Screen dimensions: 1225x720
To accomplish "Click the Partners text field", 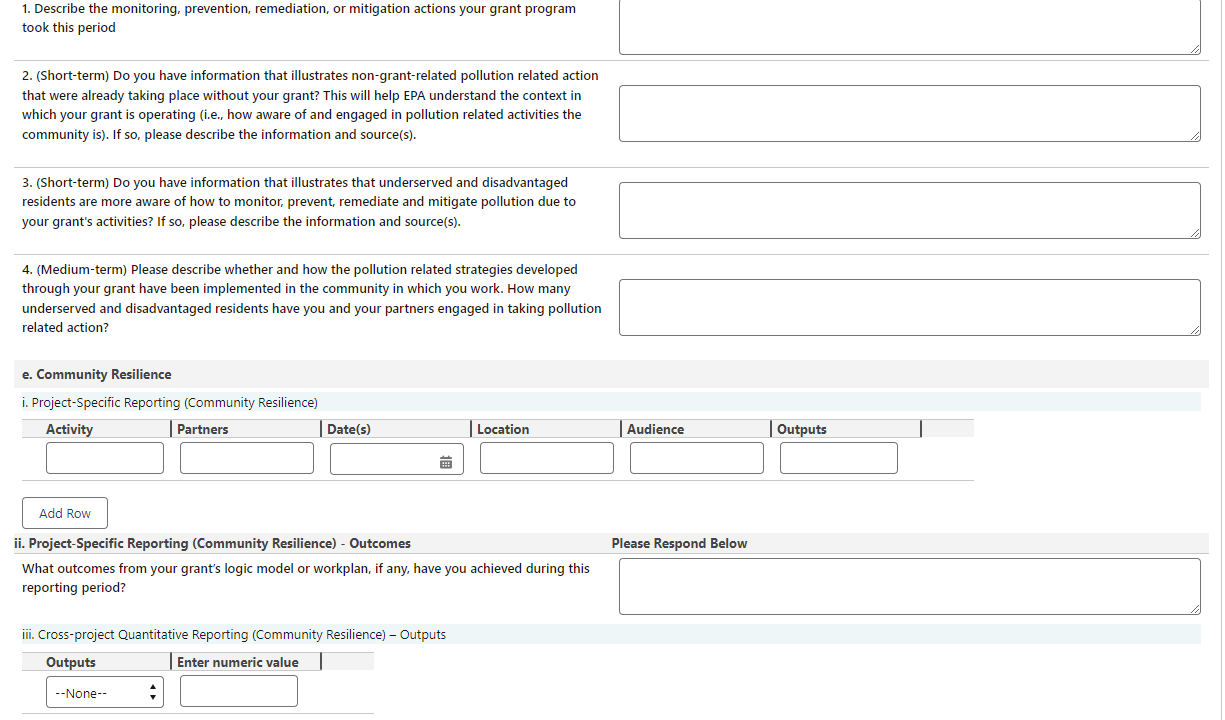I will click(x=247, y=458).
